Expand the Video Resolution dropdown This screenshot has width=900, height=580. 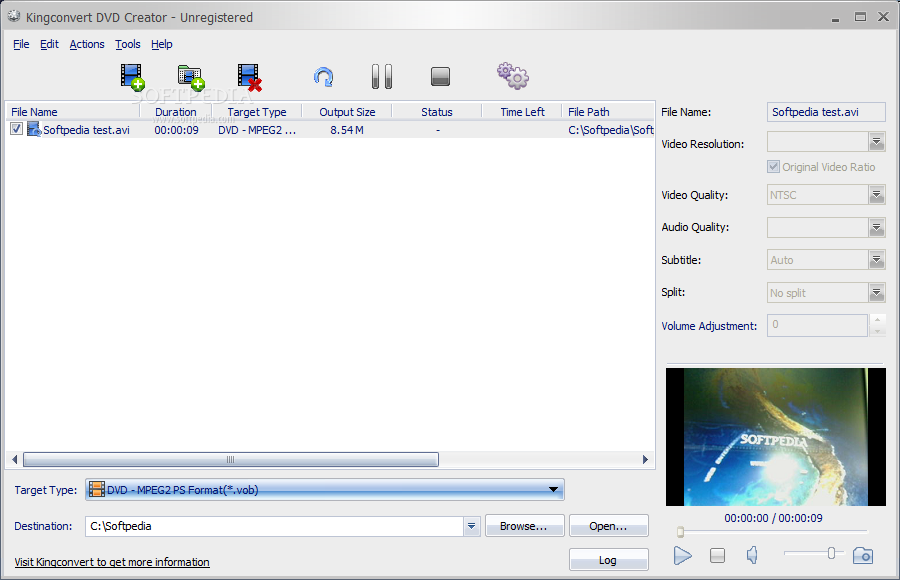pyautogui.click(x=876, y=141)
